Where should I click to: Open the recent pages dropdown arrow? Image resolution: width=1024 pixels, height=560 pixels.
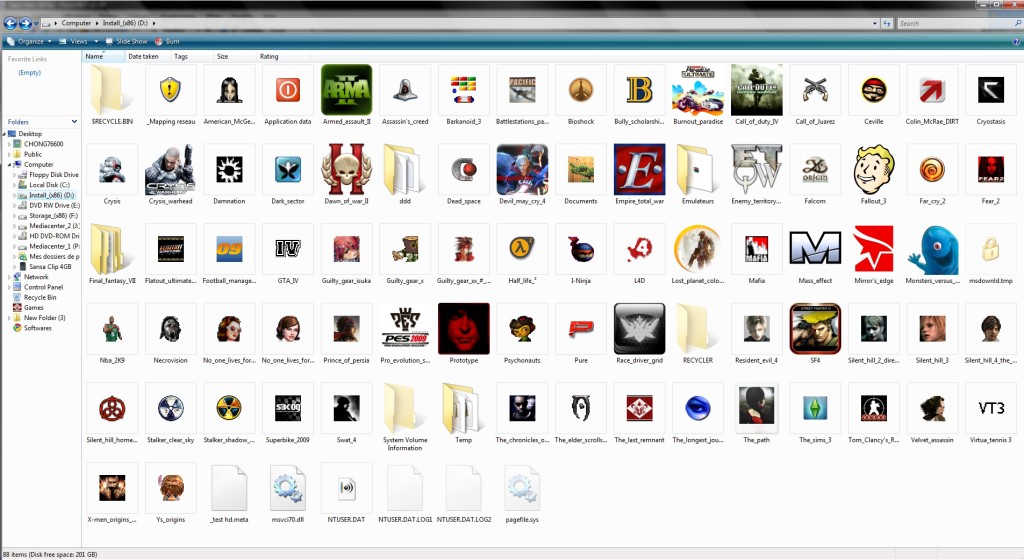[x=37, y=23]
